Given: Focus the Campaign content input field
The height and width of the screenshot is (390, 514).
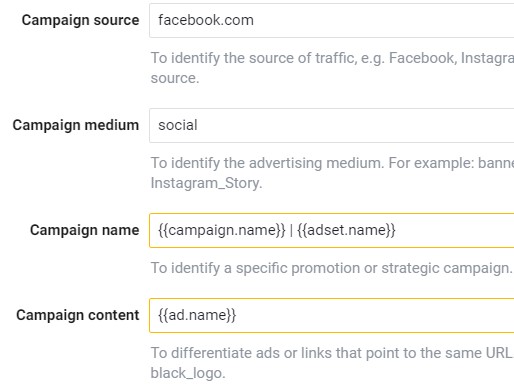Looking at the screenshot, I should pyautogui.click(x=332, y=315).
